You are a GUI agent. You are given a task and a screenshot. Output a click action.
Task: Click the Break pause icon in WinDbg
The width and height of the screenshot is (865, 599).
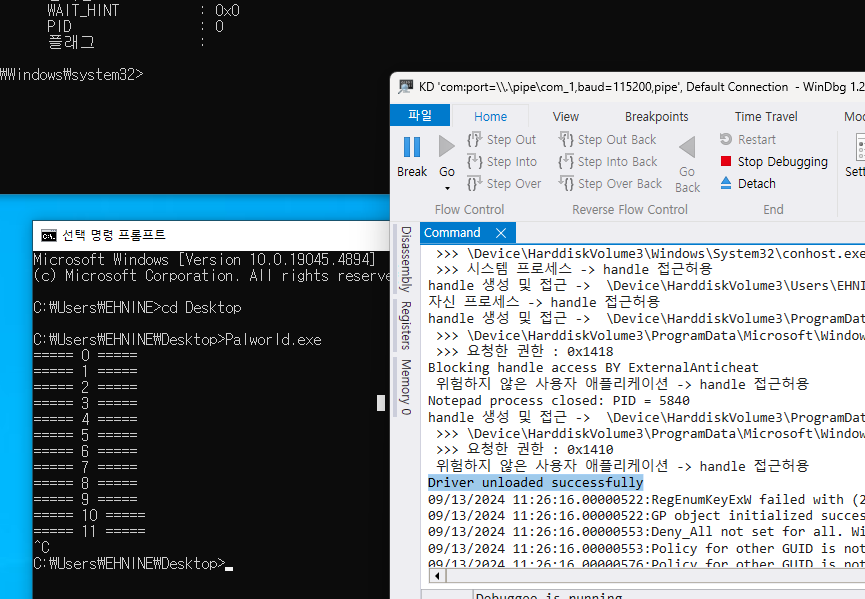[412, 147]
